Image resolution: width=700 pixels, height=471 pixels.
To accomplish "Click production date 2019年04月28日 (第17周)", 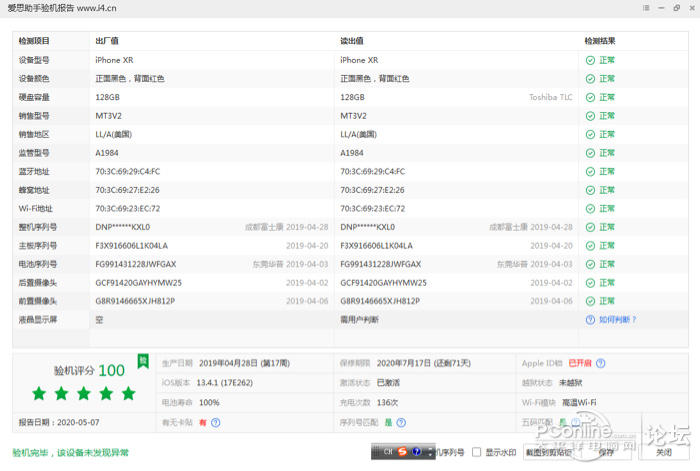I will coord(244,363).
